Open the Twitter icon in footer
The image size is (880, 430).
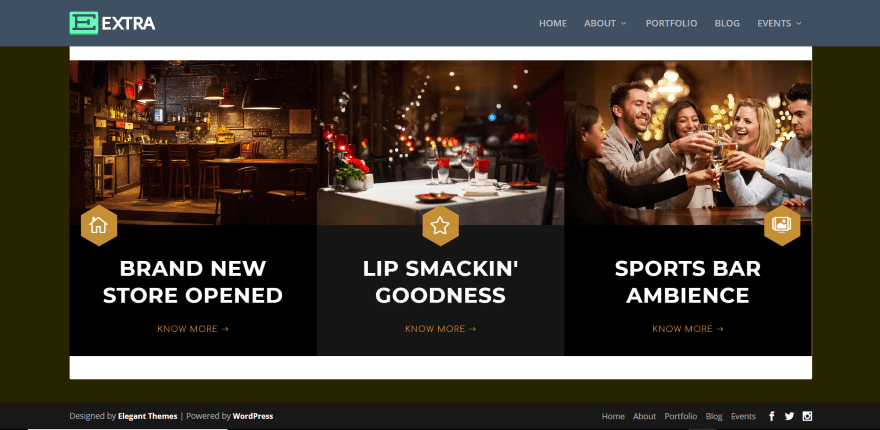click(x=790, y=416)
